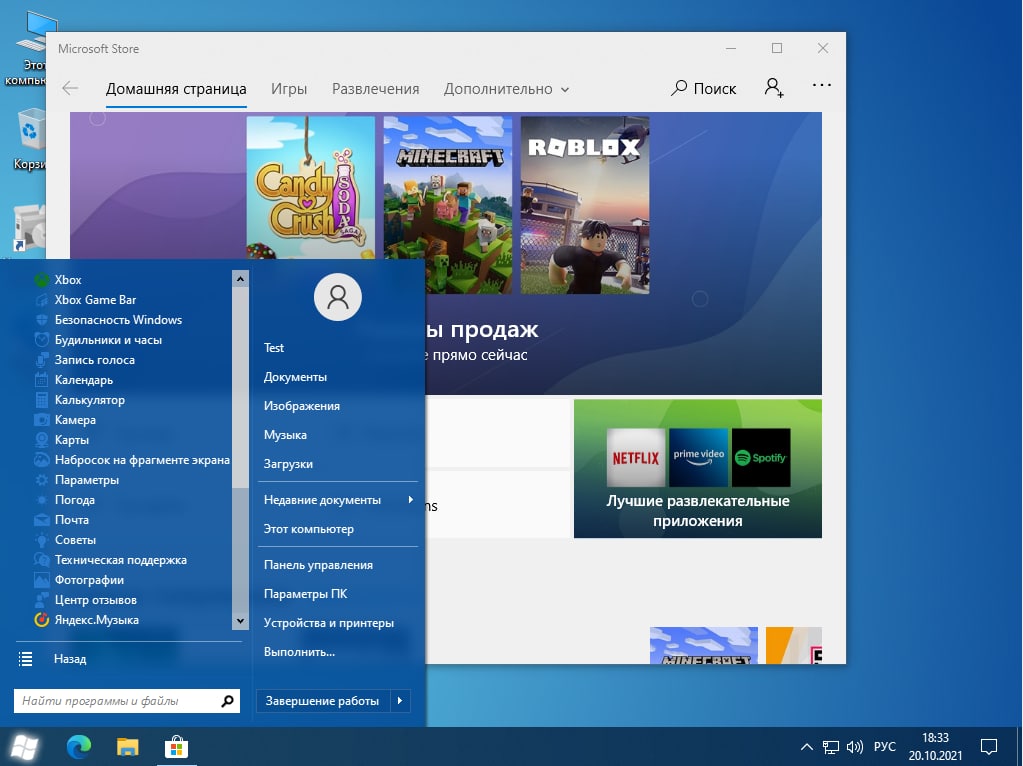This screenshot has height=766, width=1023.
Task: Click Microsoft Store taskbar icon
Action: (176, 747)
